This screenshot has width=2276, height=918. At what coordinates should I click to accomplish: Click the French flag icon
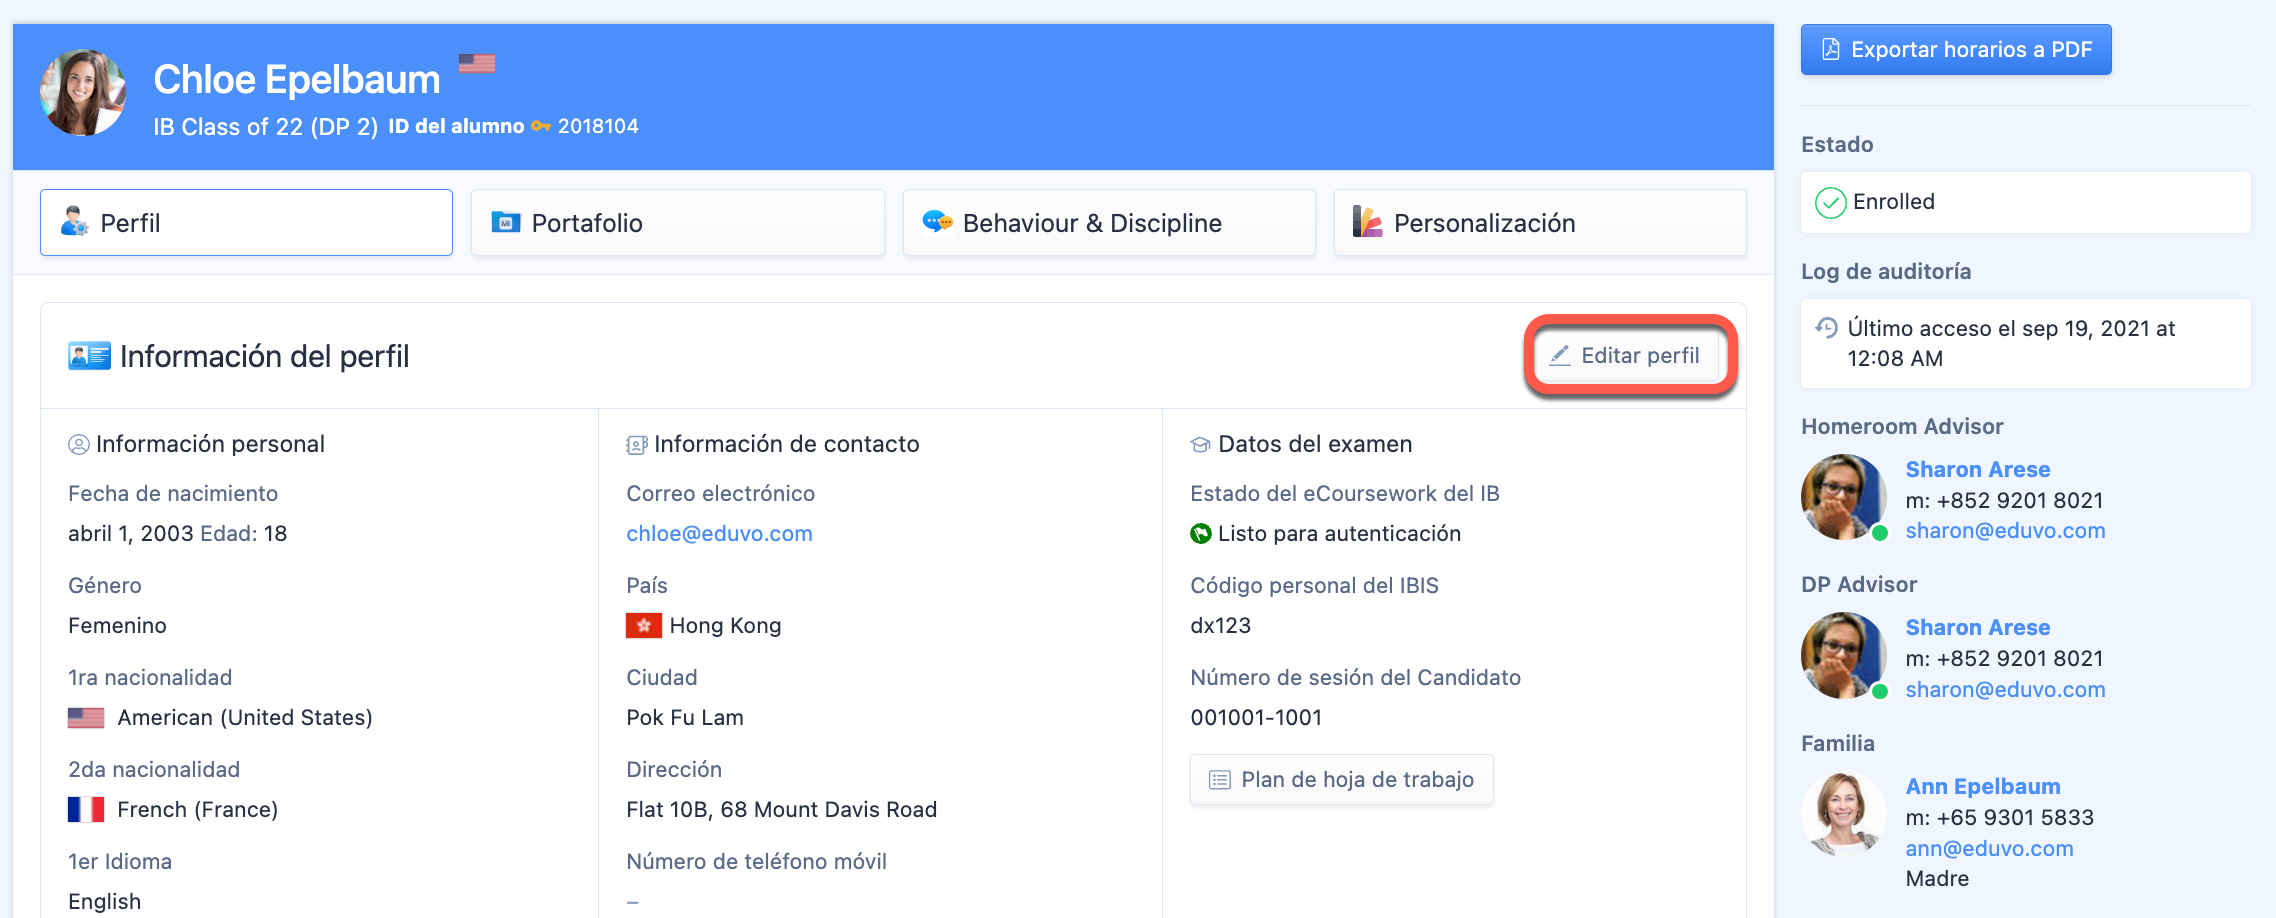click(x=86, y=810)
